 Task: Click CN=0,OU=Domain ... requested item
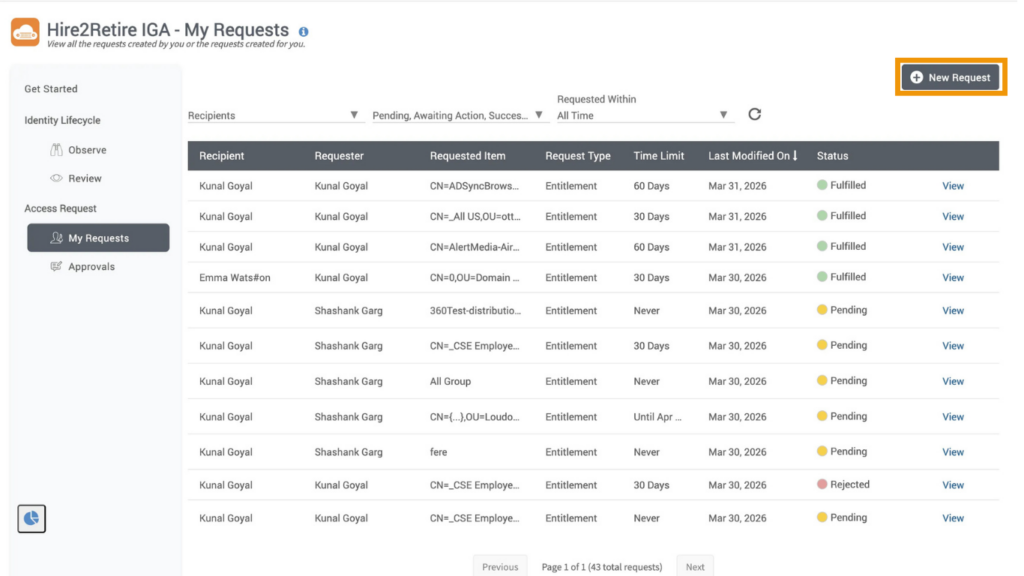(x=474, y=278)
